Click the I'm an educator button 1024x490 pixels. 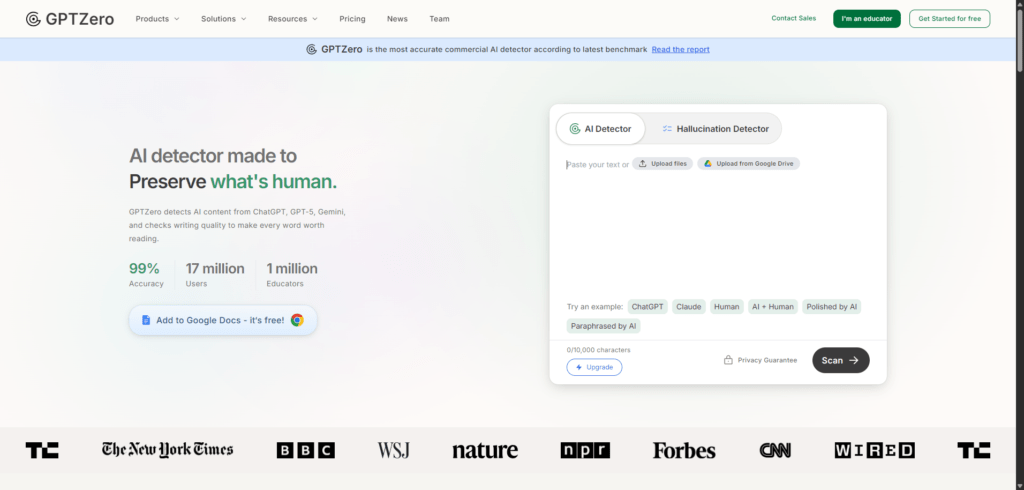[x=867, y=19]
